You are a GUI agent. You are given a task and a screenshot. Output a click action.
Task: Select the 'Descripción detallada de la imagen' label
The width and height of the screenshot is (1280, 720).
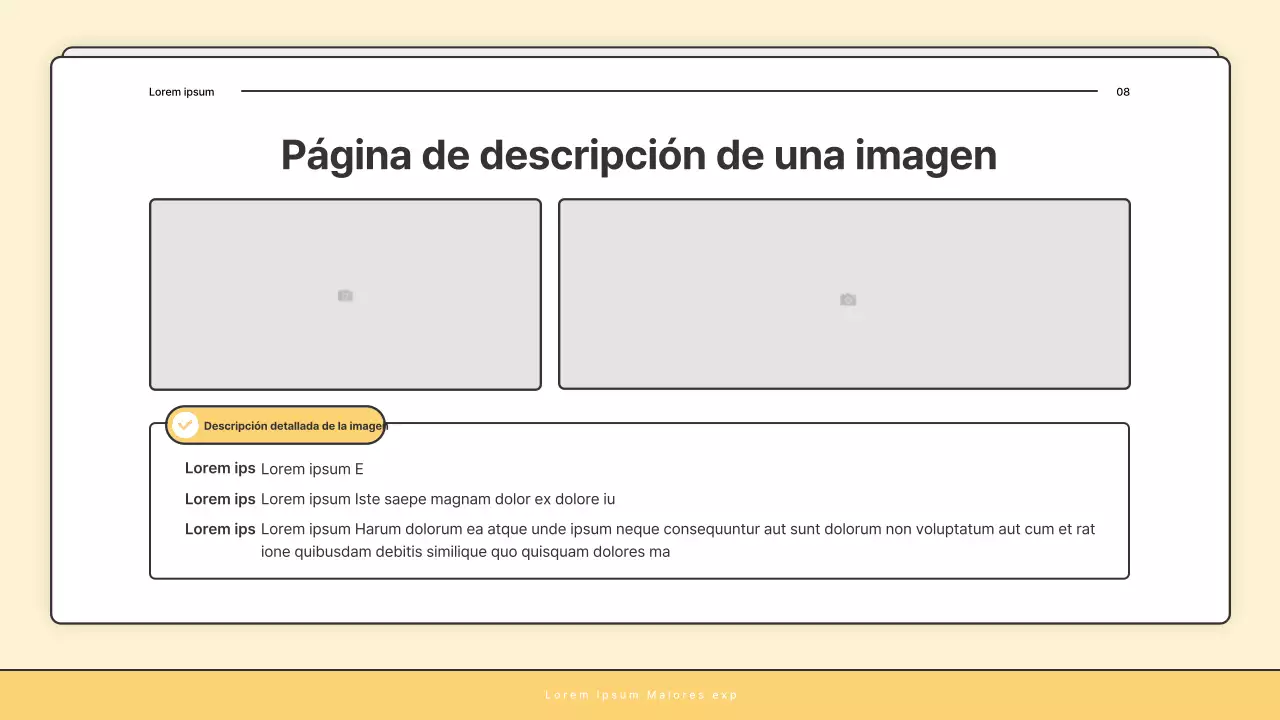(293, 425)
